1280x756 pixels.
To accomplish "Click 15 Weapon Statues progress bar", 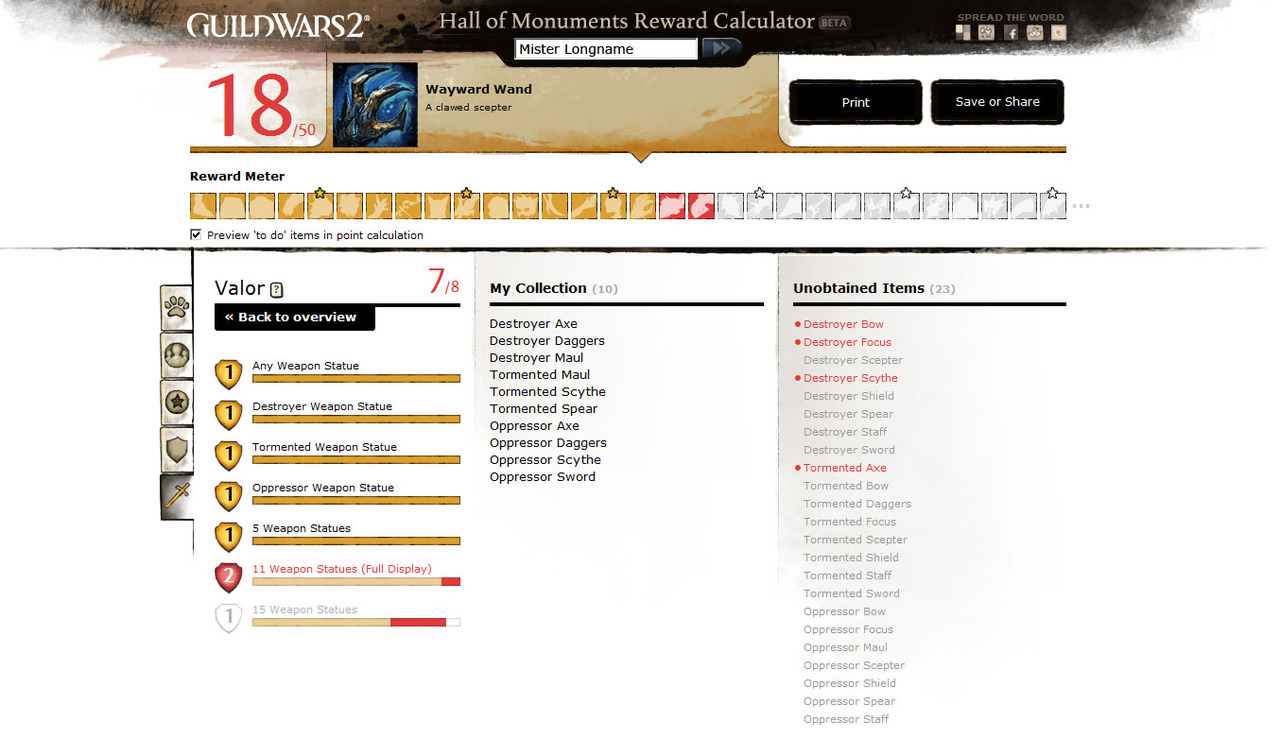I will point(356,622).
